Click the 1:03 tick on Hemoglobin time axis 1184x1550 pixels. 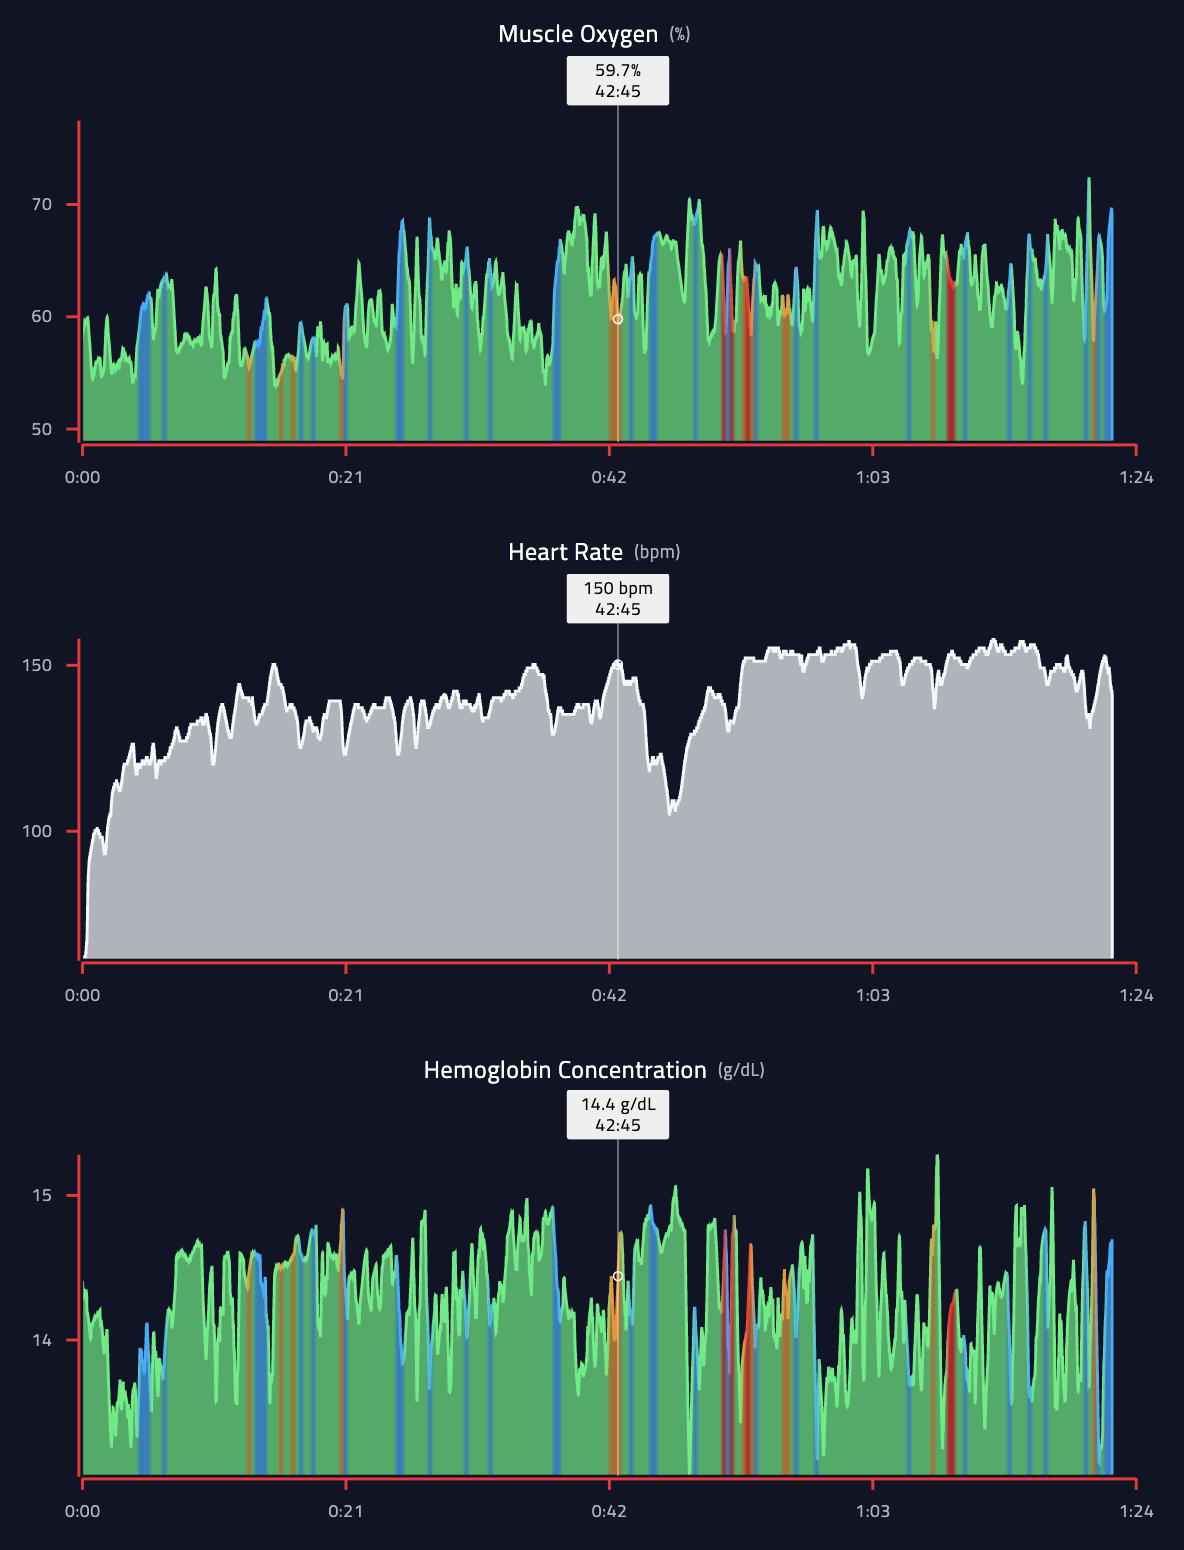click(873, 1511)
